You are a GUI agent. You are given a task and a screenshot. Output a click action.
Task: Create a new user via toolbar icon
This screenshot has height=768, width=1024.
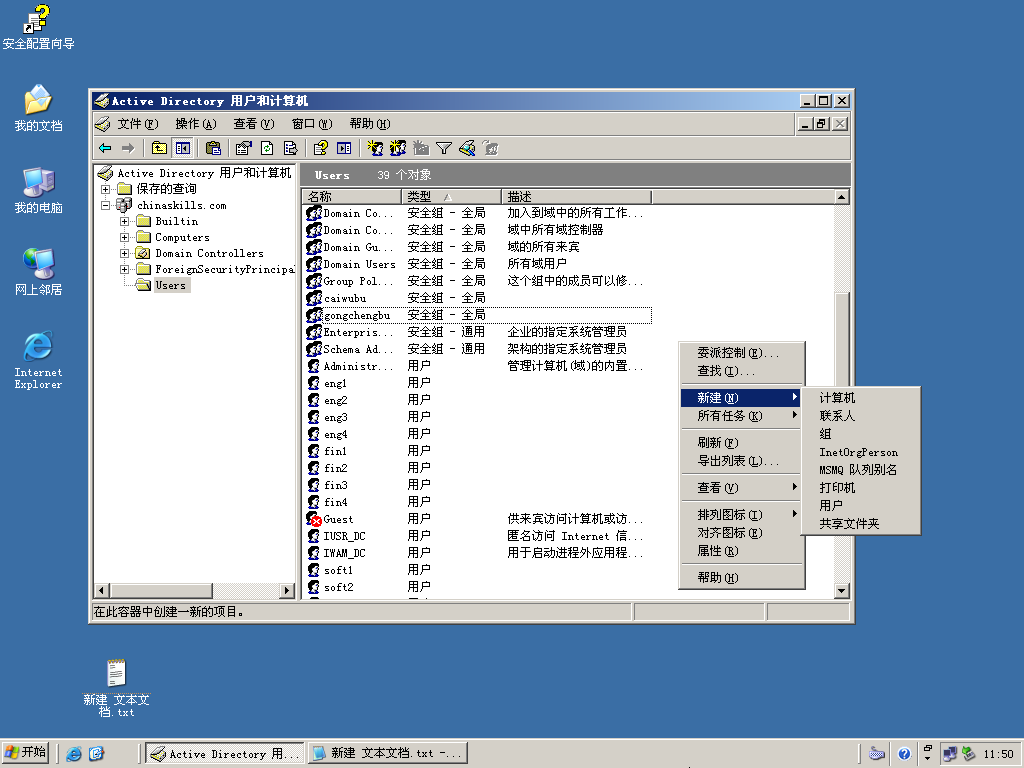(x=374, y=148)
